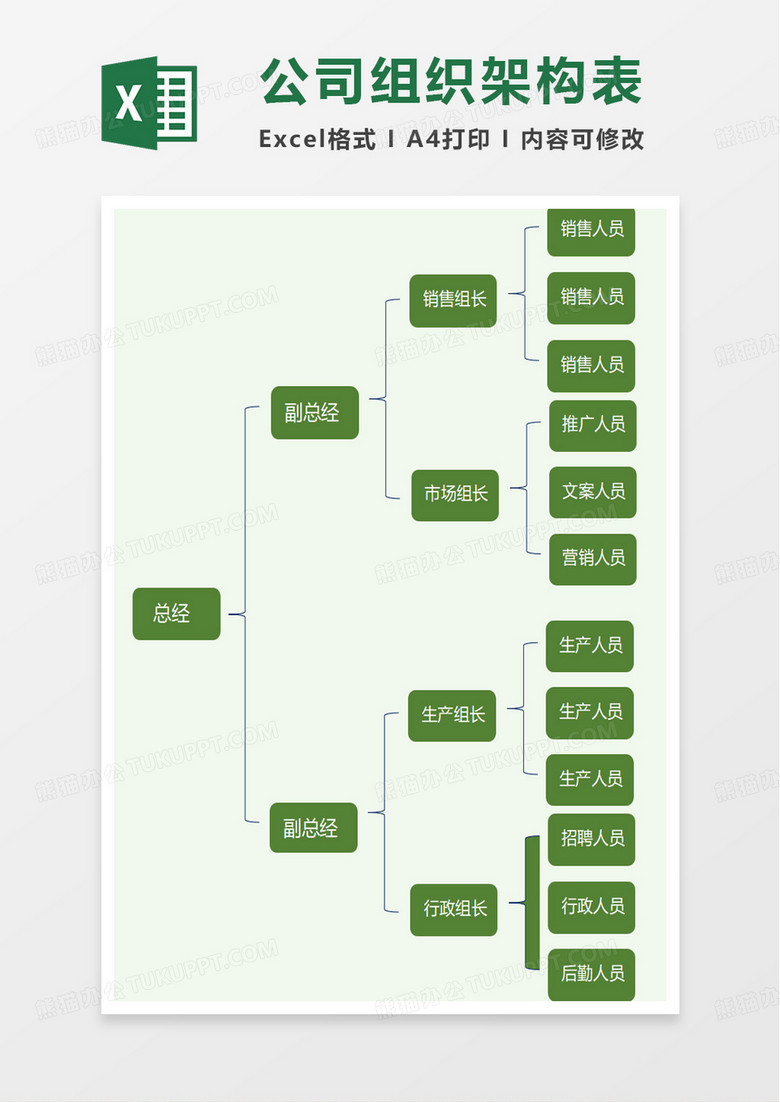Select the lower 副总经 node
The image size is (780, 1102).
313,827
